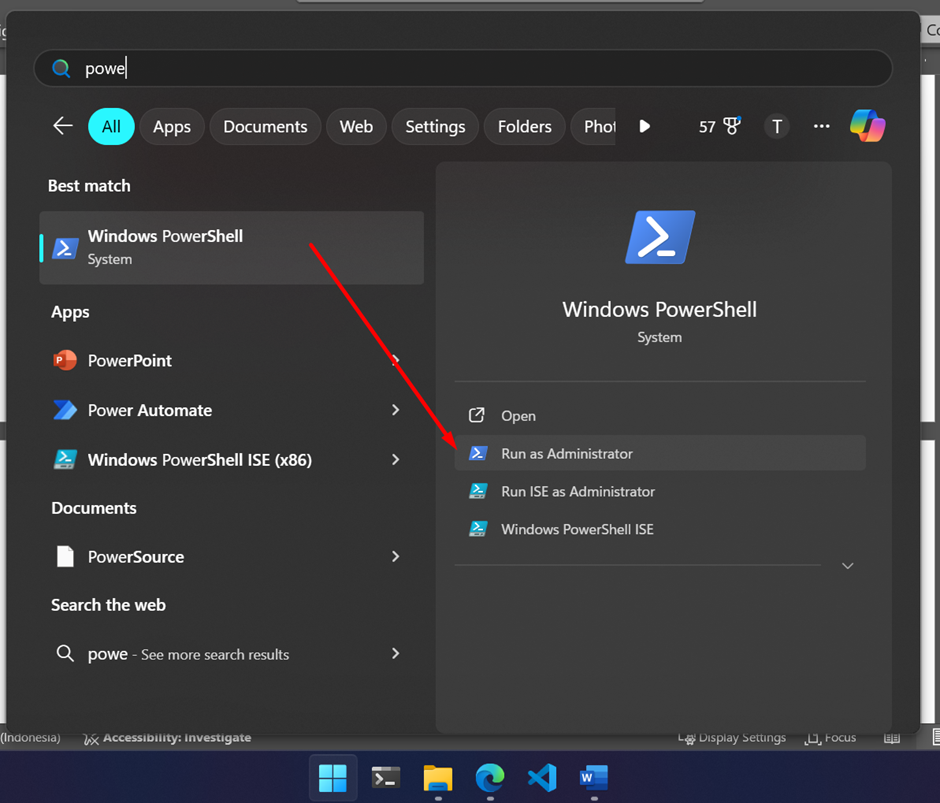Open the three-dot more options menu

pos(821,127)
